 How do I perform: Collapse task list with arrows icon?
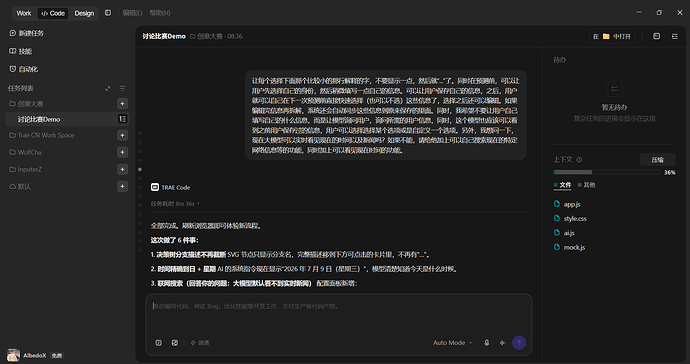108,88
